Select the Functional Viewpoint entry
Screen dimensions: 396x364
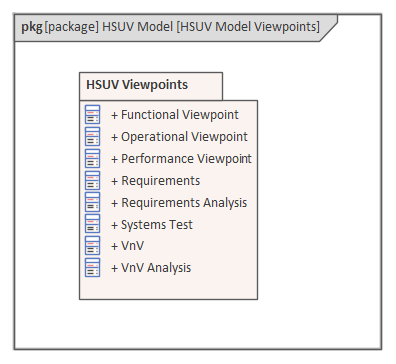point(175,115)
